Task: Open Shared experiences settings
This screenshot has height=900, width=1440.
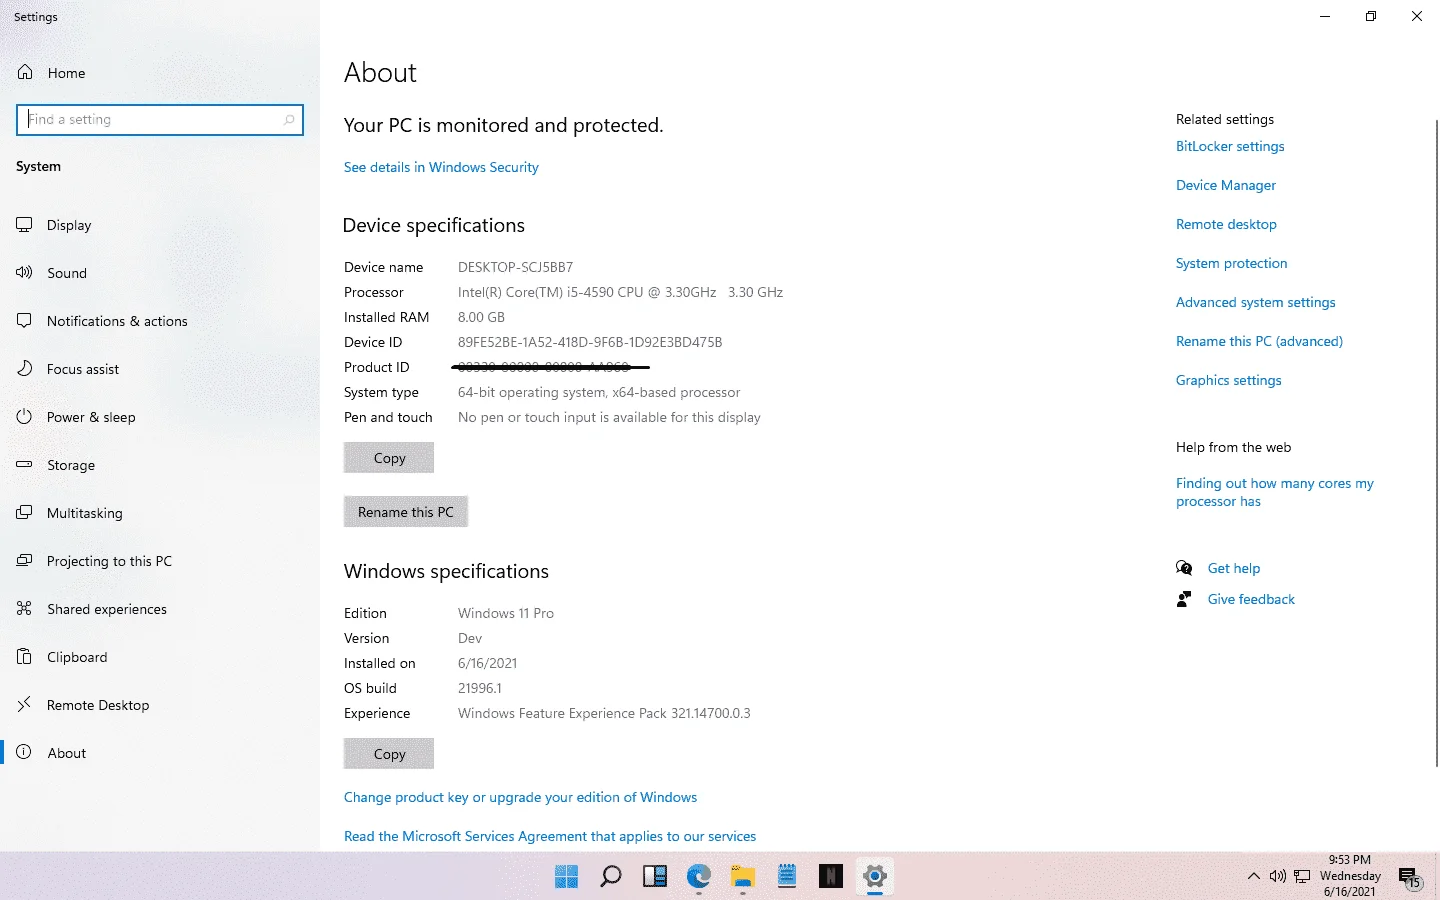Action: pos(160,609)
